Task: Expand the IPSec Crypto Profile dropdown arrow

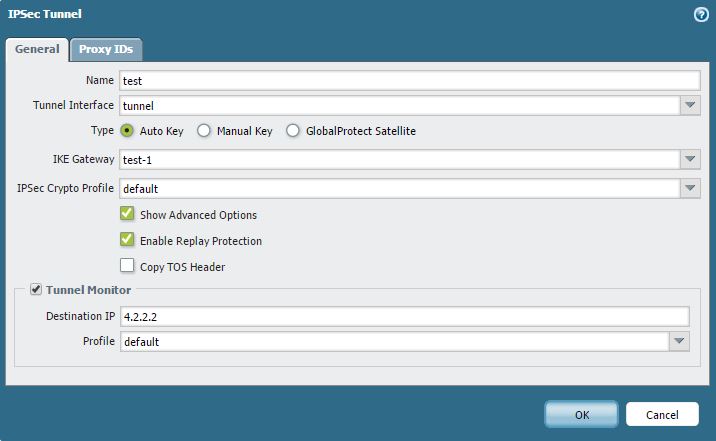Action: (x=690, y=189)
